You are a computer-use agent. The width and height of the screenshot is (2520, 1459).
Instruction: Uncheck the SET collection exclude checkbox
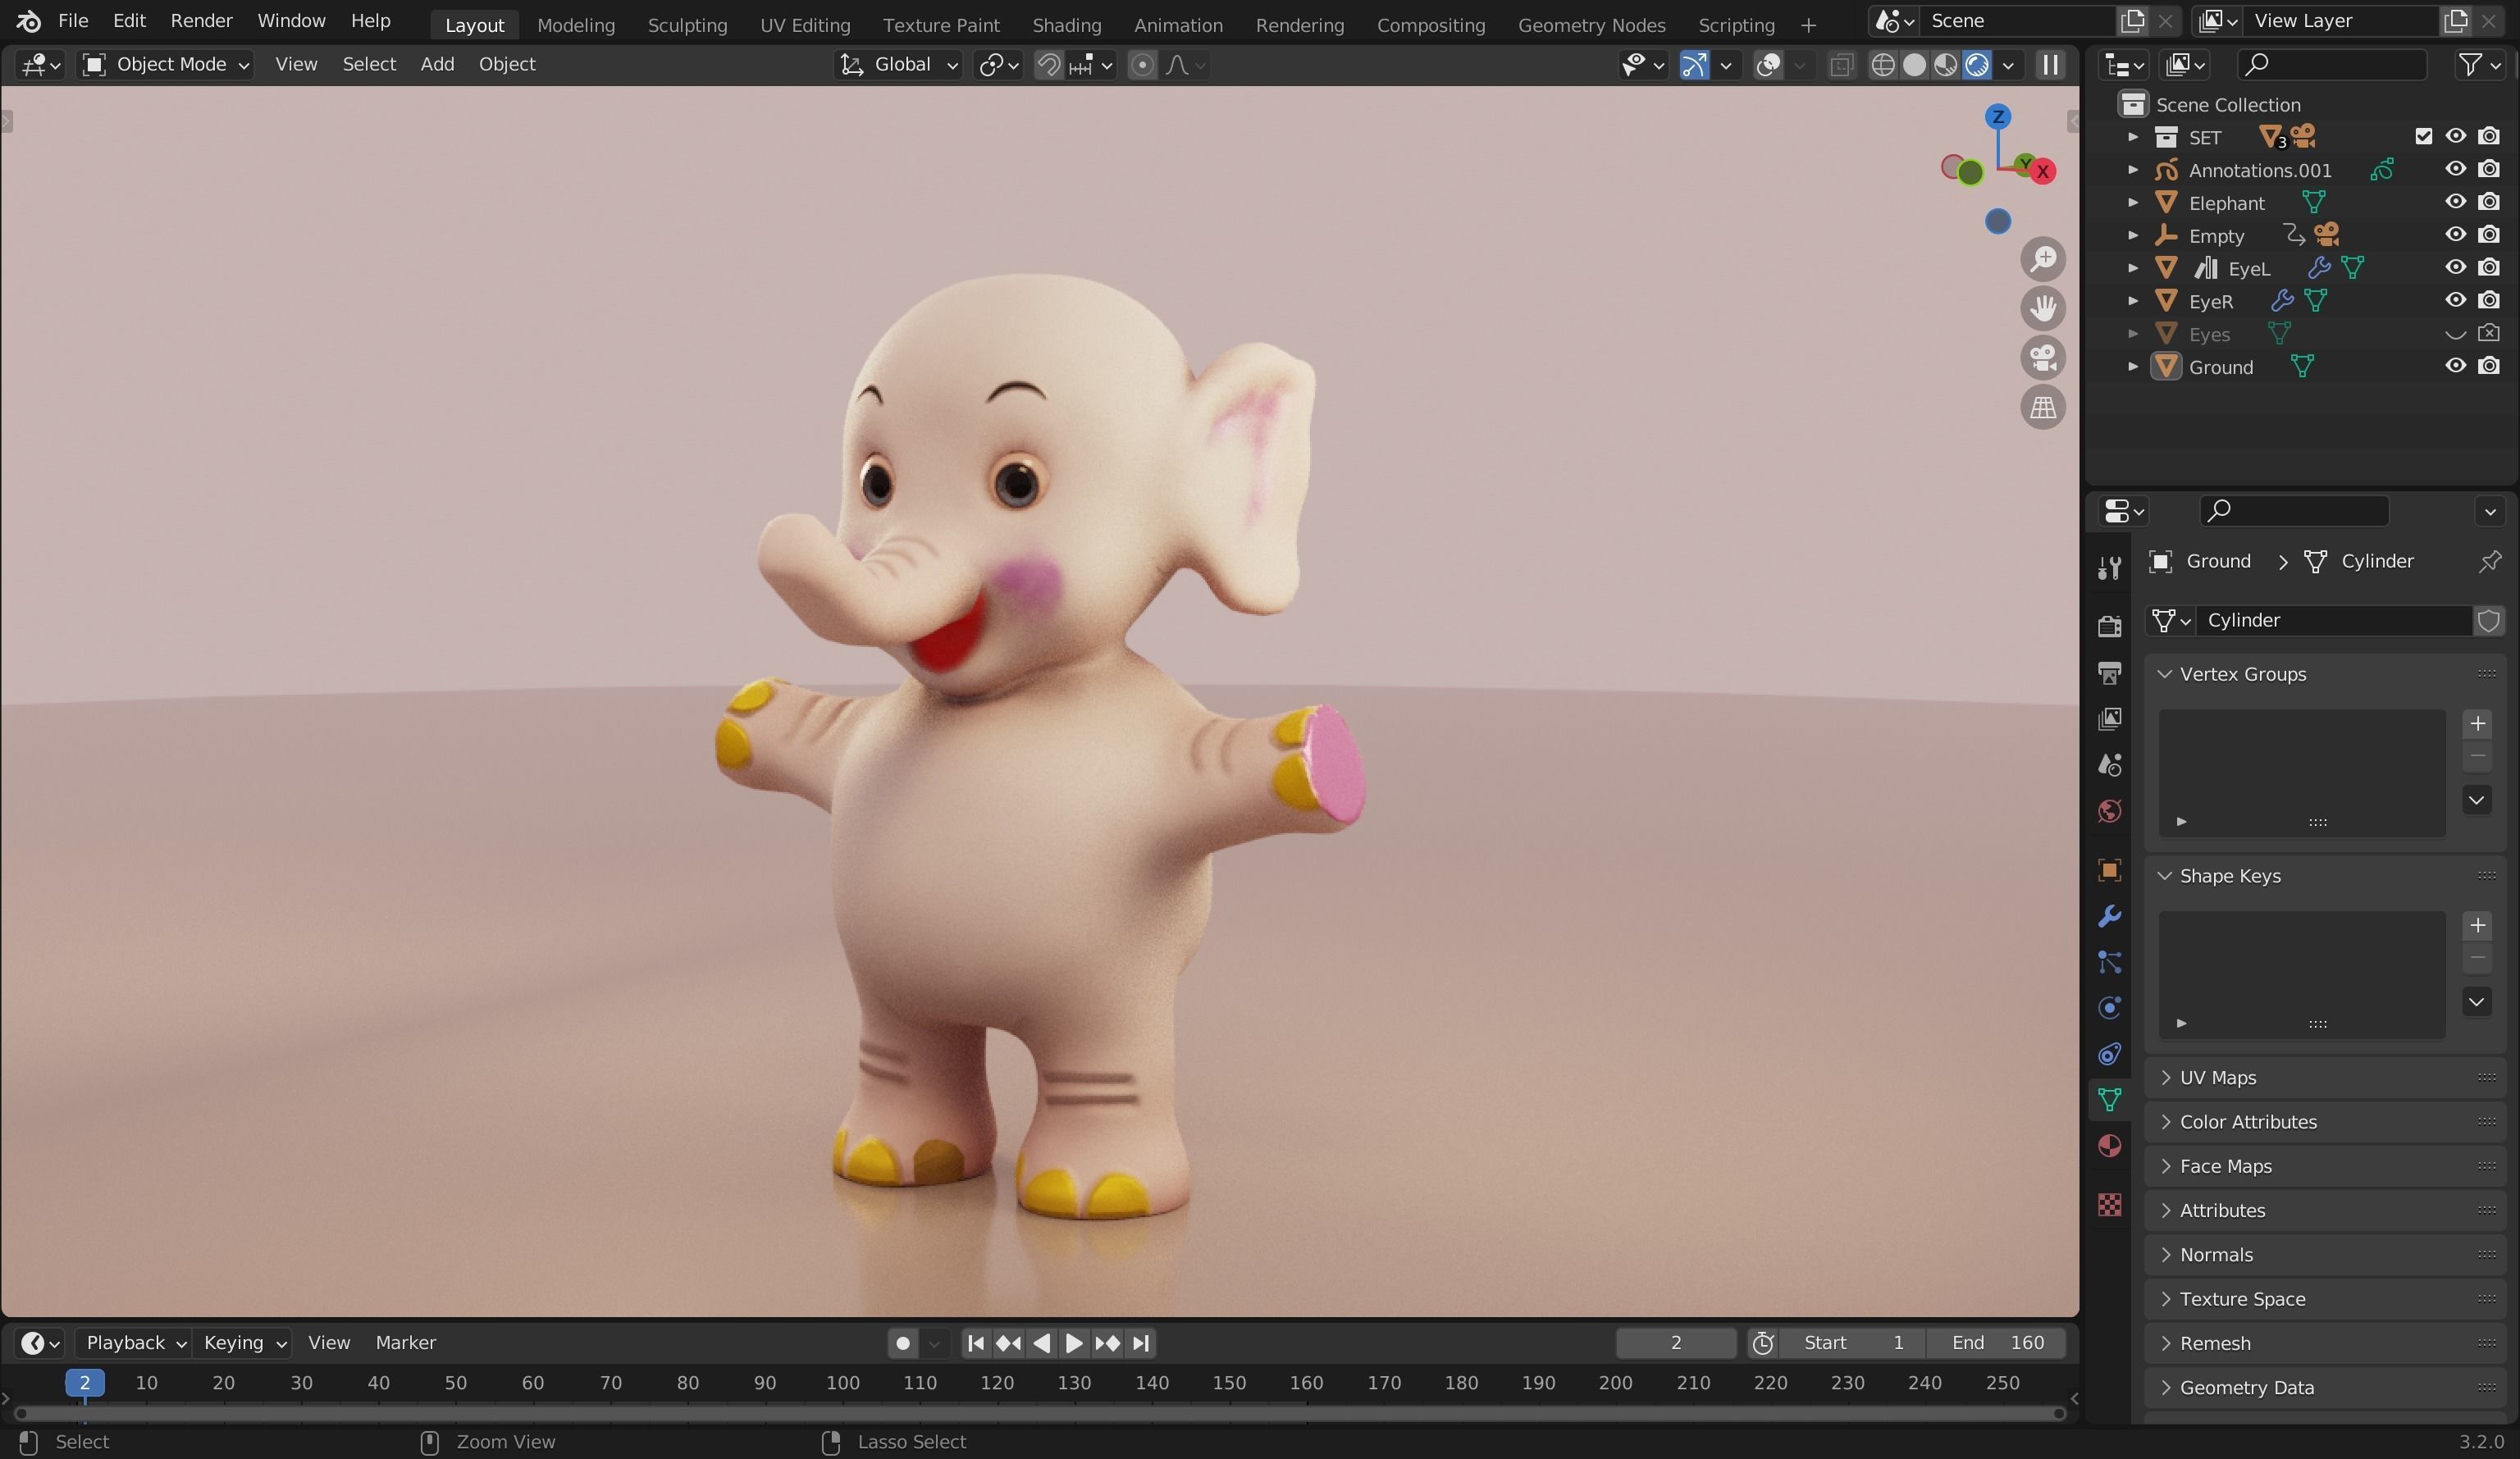pyautogui.click(x=2423, y=136)
